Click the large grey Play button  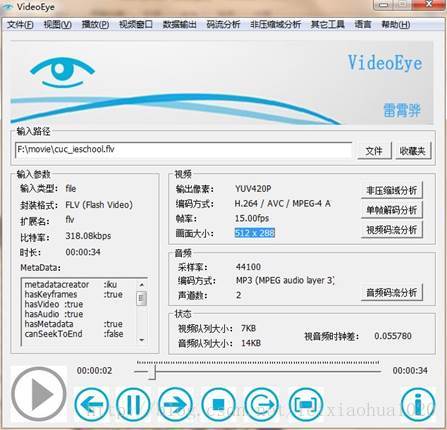pos(39,394)
